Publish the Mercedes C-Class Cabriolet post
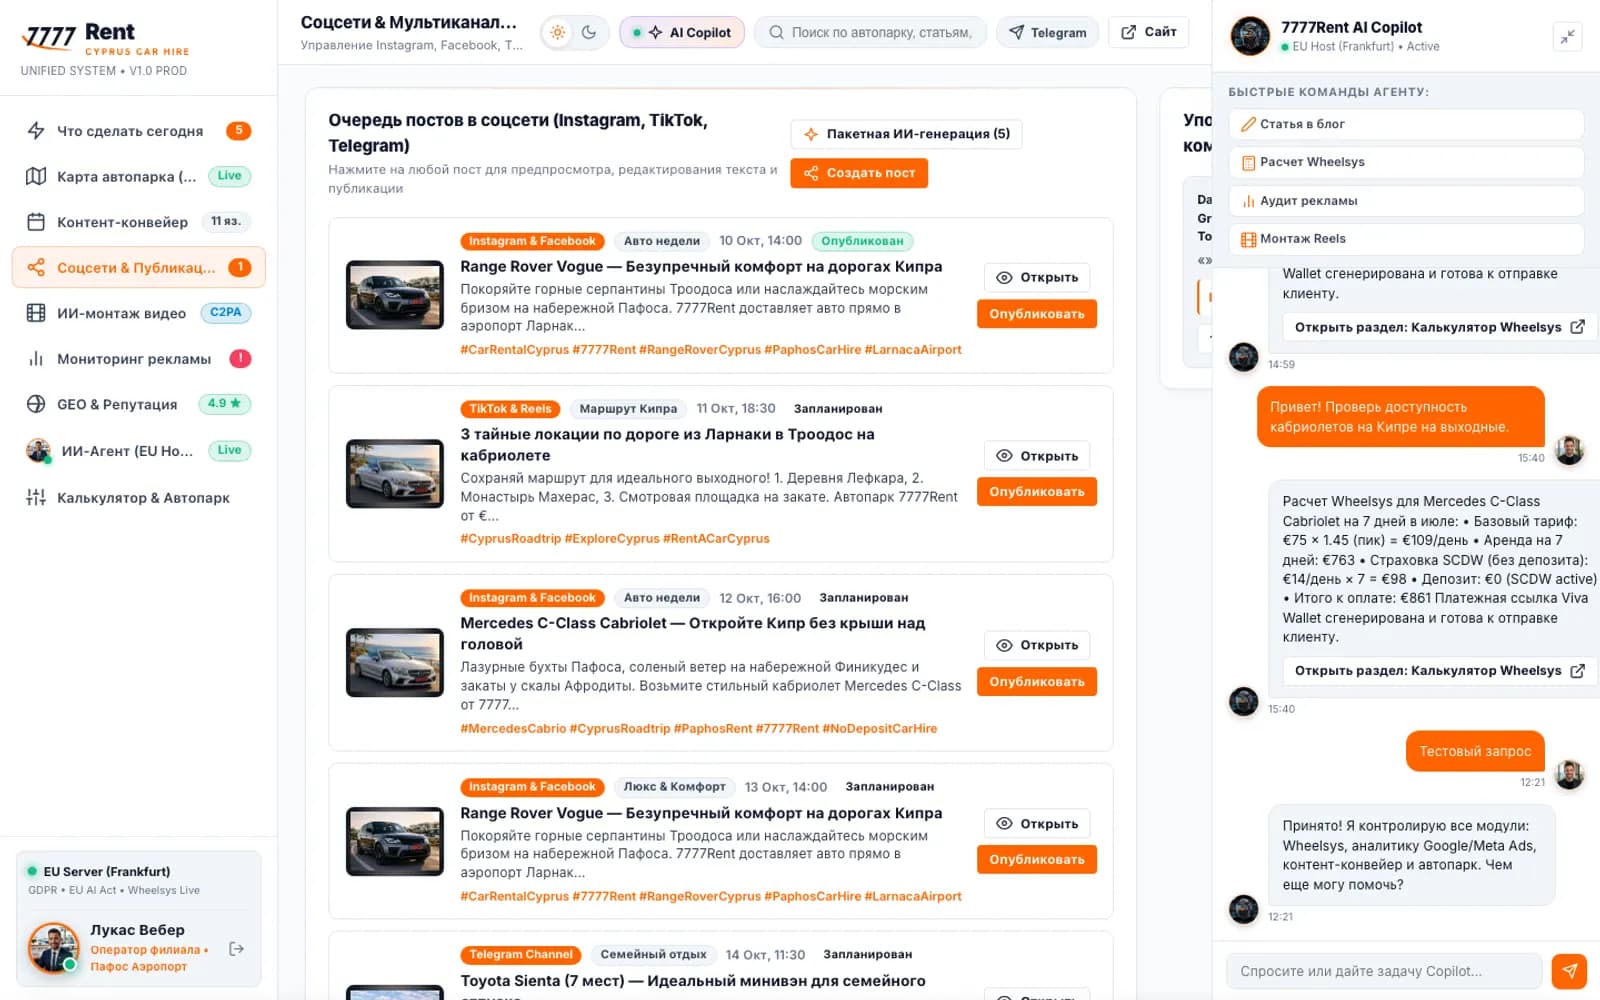 click(x=1037, y=682)
